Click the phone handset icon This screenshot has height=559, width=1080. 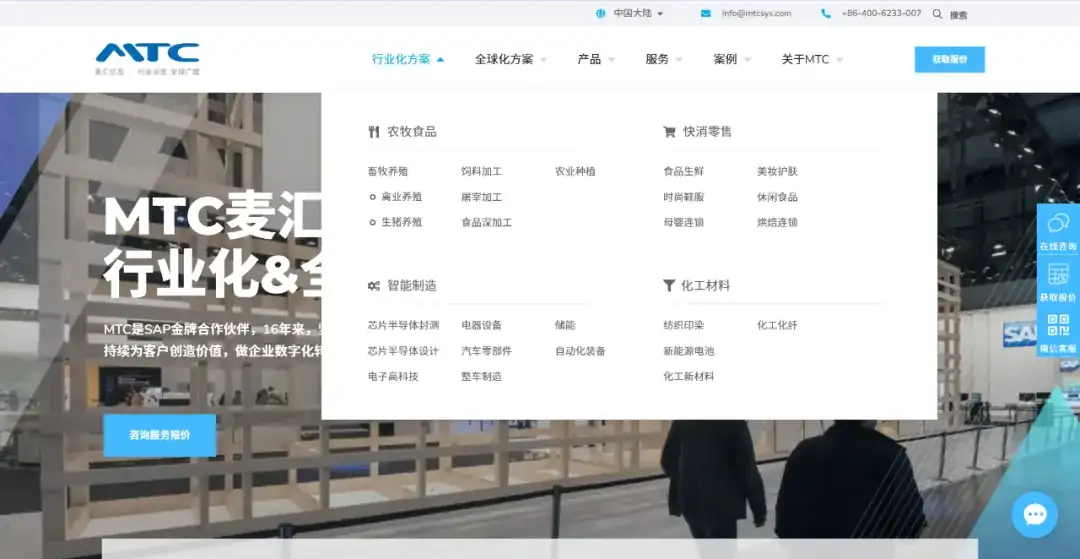tap(825, 14)
